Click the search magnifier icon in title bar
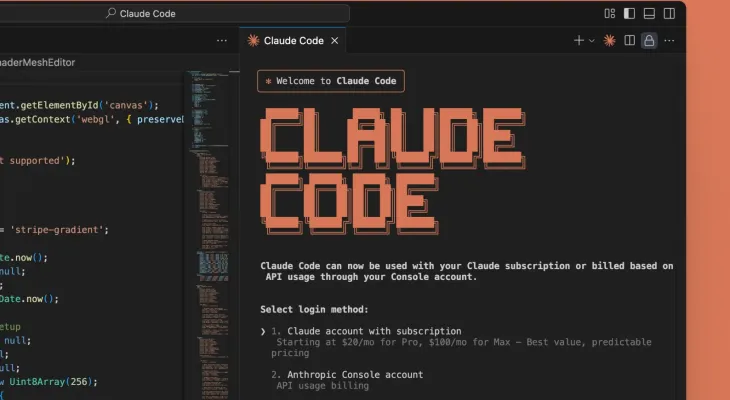This screenshot has width=730, height=400. [111, 14]
